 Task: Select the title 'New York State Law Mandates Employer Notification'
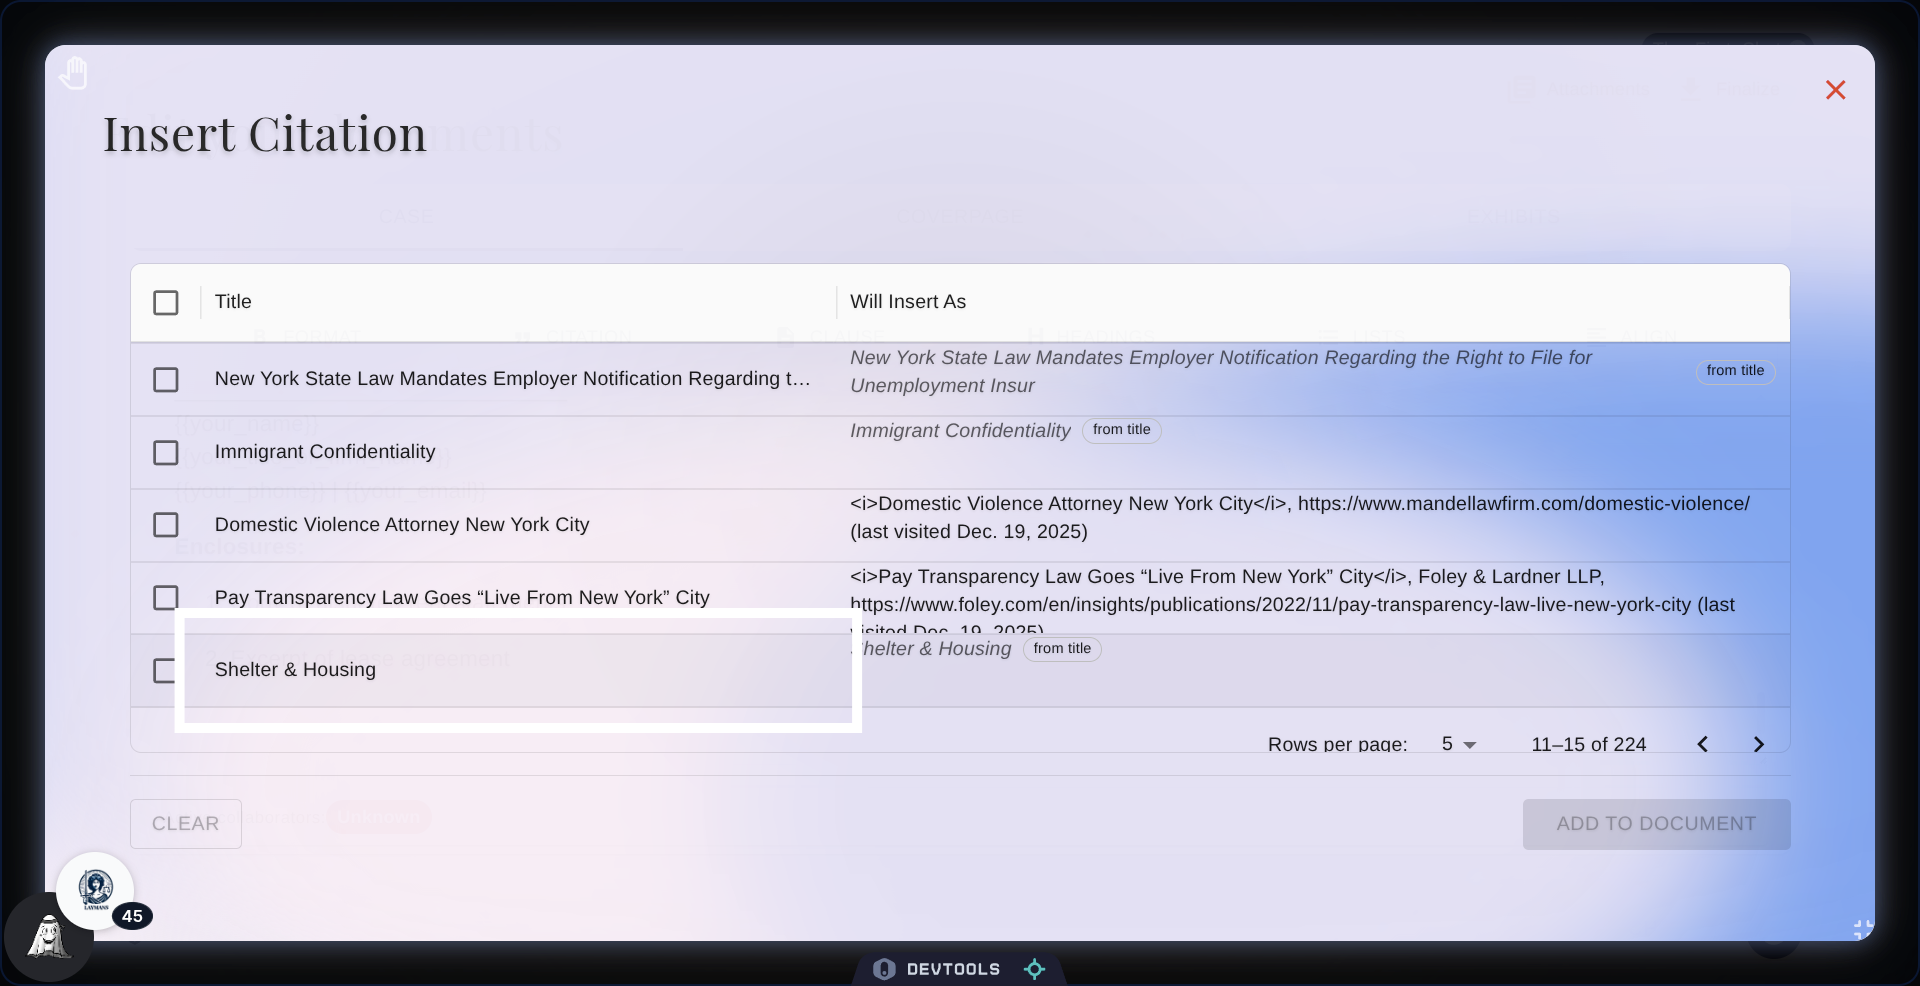click(x=513, y=379)
